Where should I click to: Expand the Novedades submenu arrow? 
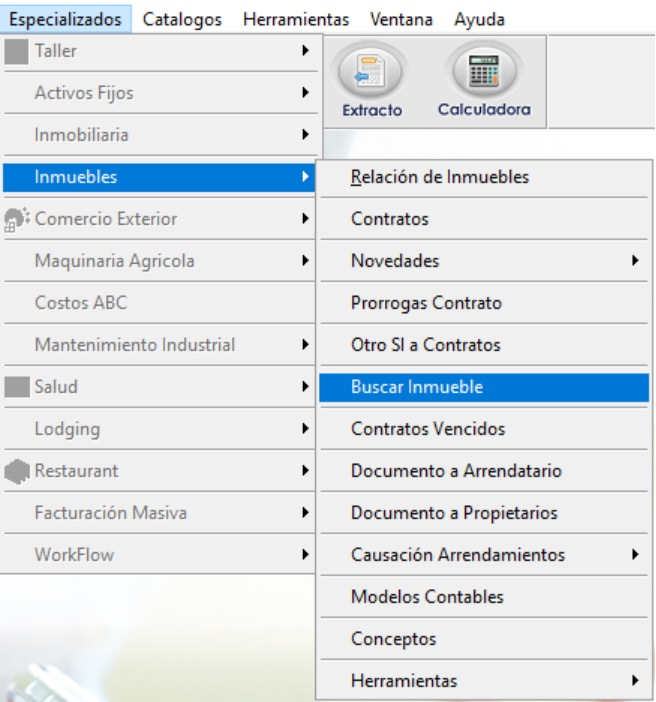click(x=635, y=260)
